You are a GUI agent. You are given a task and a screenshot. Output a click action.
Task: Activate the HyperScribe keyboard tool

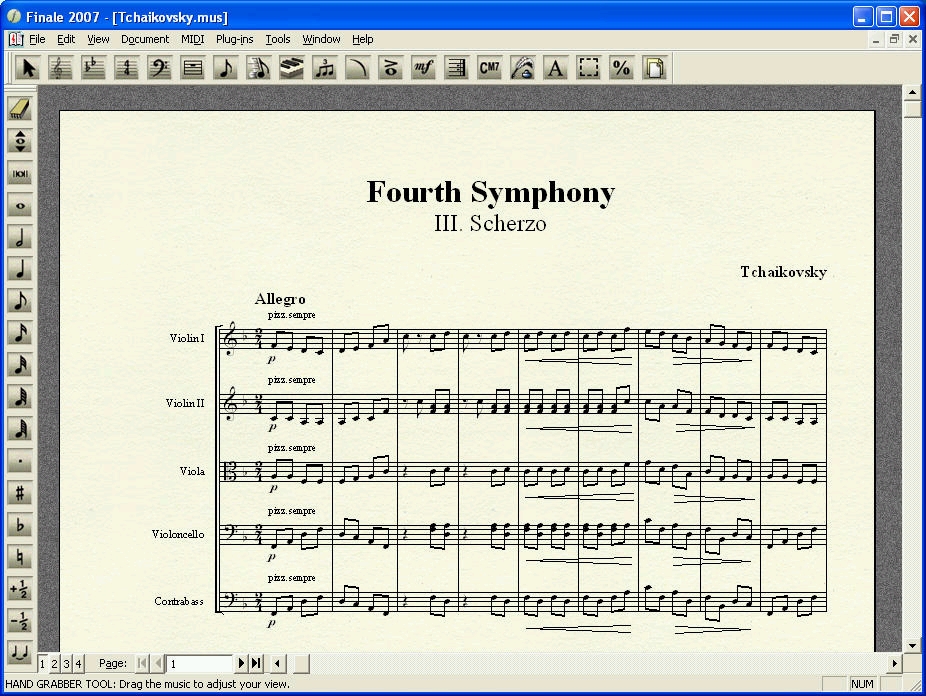coord(292,68)
